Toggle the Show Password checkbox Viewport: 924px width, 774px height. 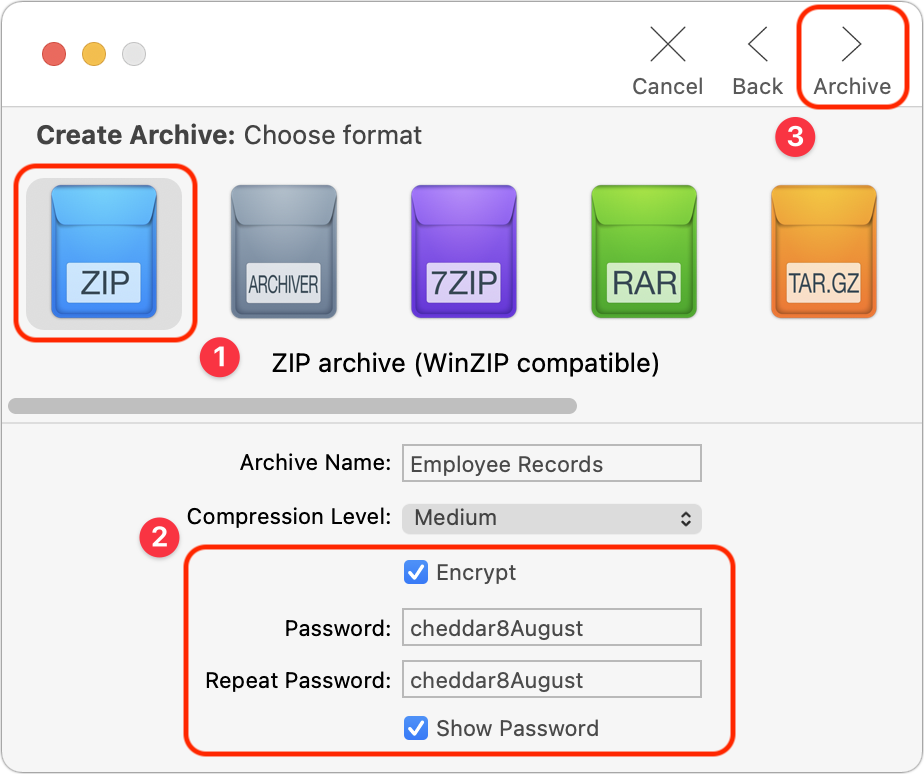416,728
